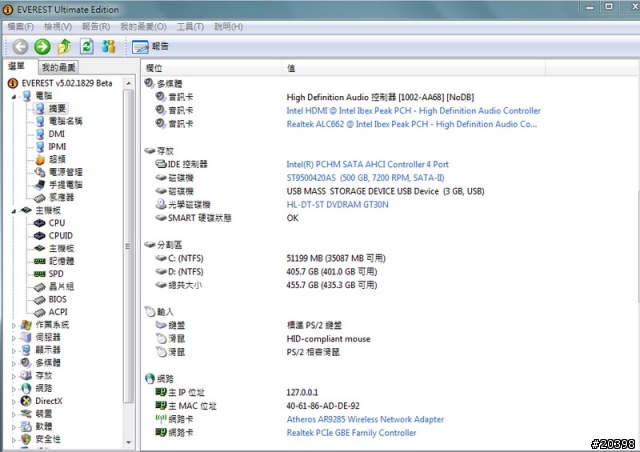Select the 感應器 sensor icon
This screenshot has width=640, height=452.
(x=40, y=198)
